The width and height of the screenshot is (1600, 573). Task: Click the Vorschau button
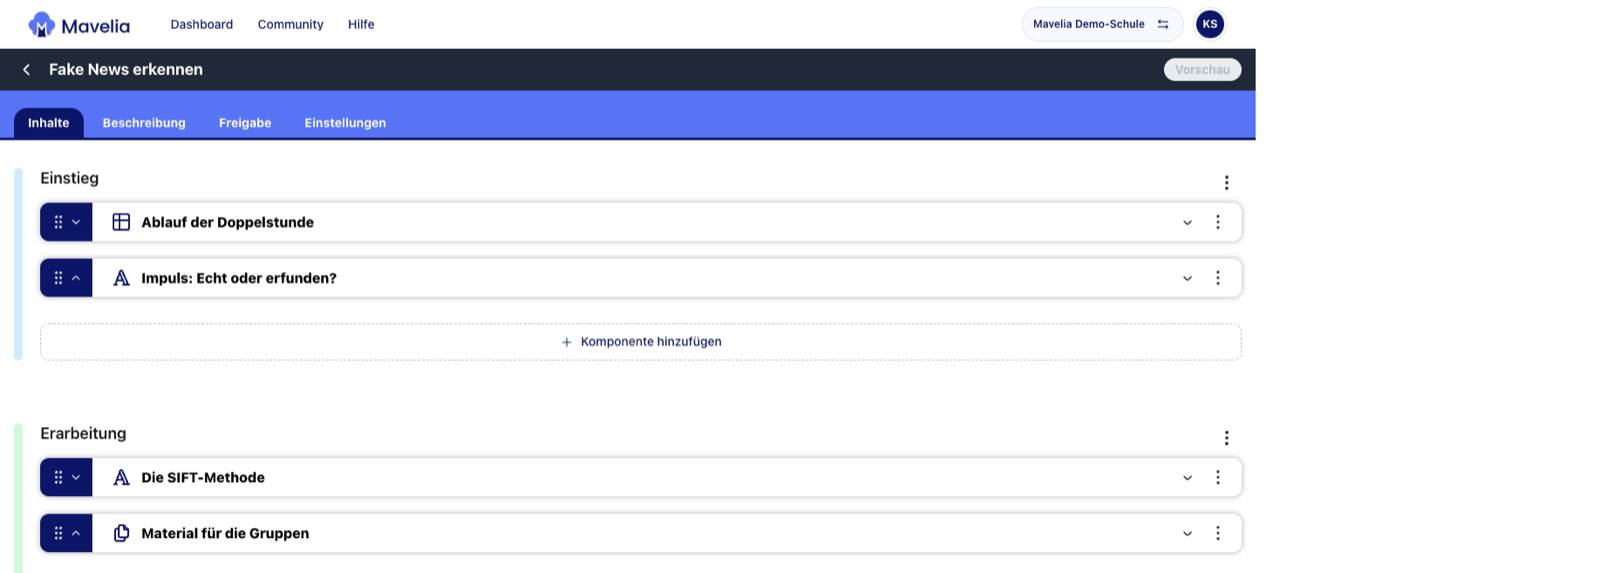1202,70
